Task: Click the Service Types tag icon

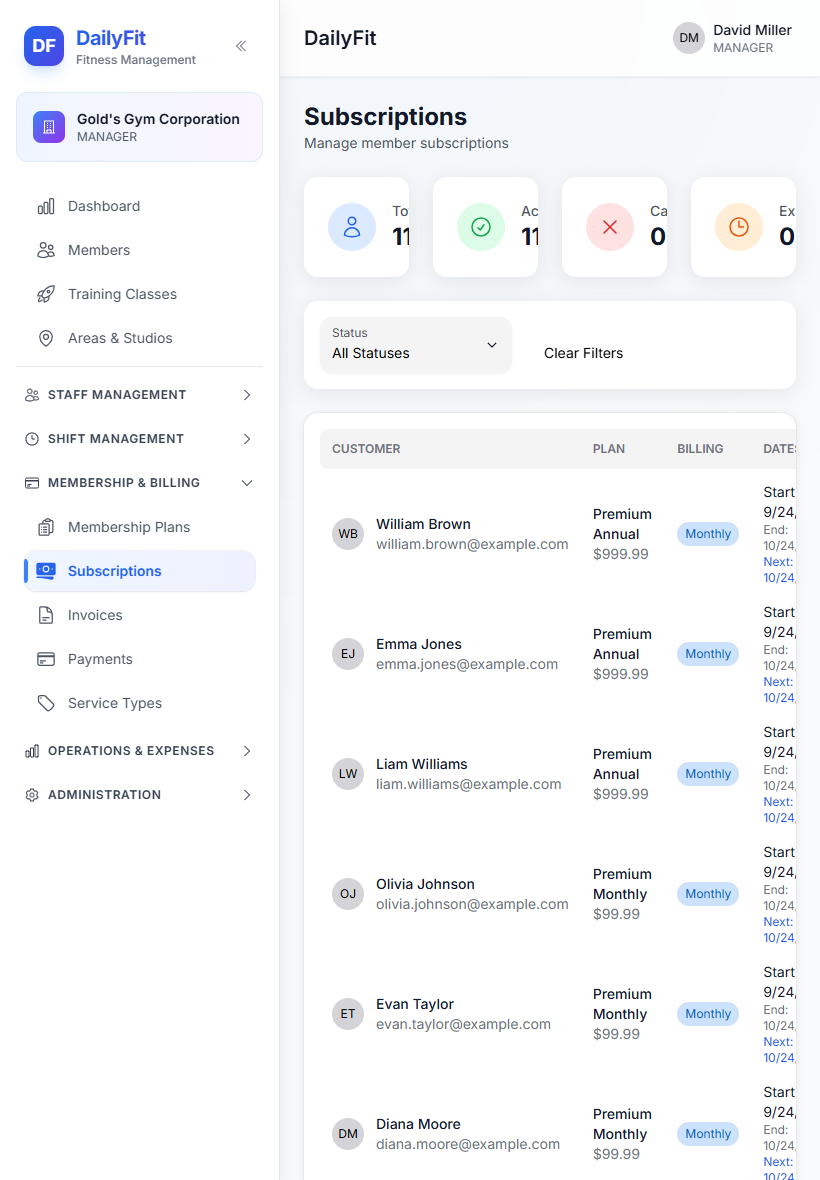Action: tap(46, 704)
